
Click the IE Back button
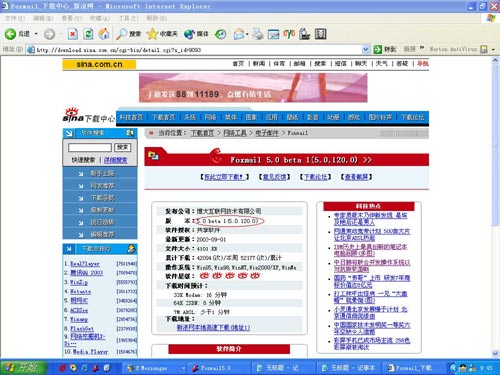pyautogui.click(x=17, y=34)
